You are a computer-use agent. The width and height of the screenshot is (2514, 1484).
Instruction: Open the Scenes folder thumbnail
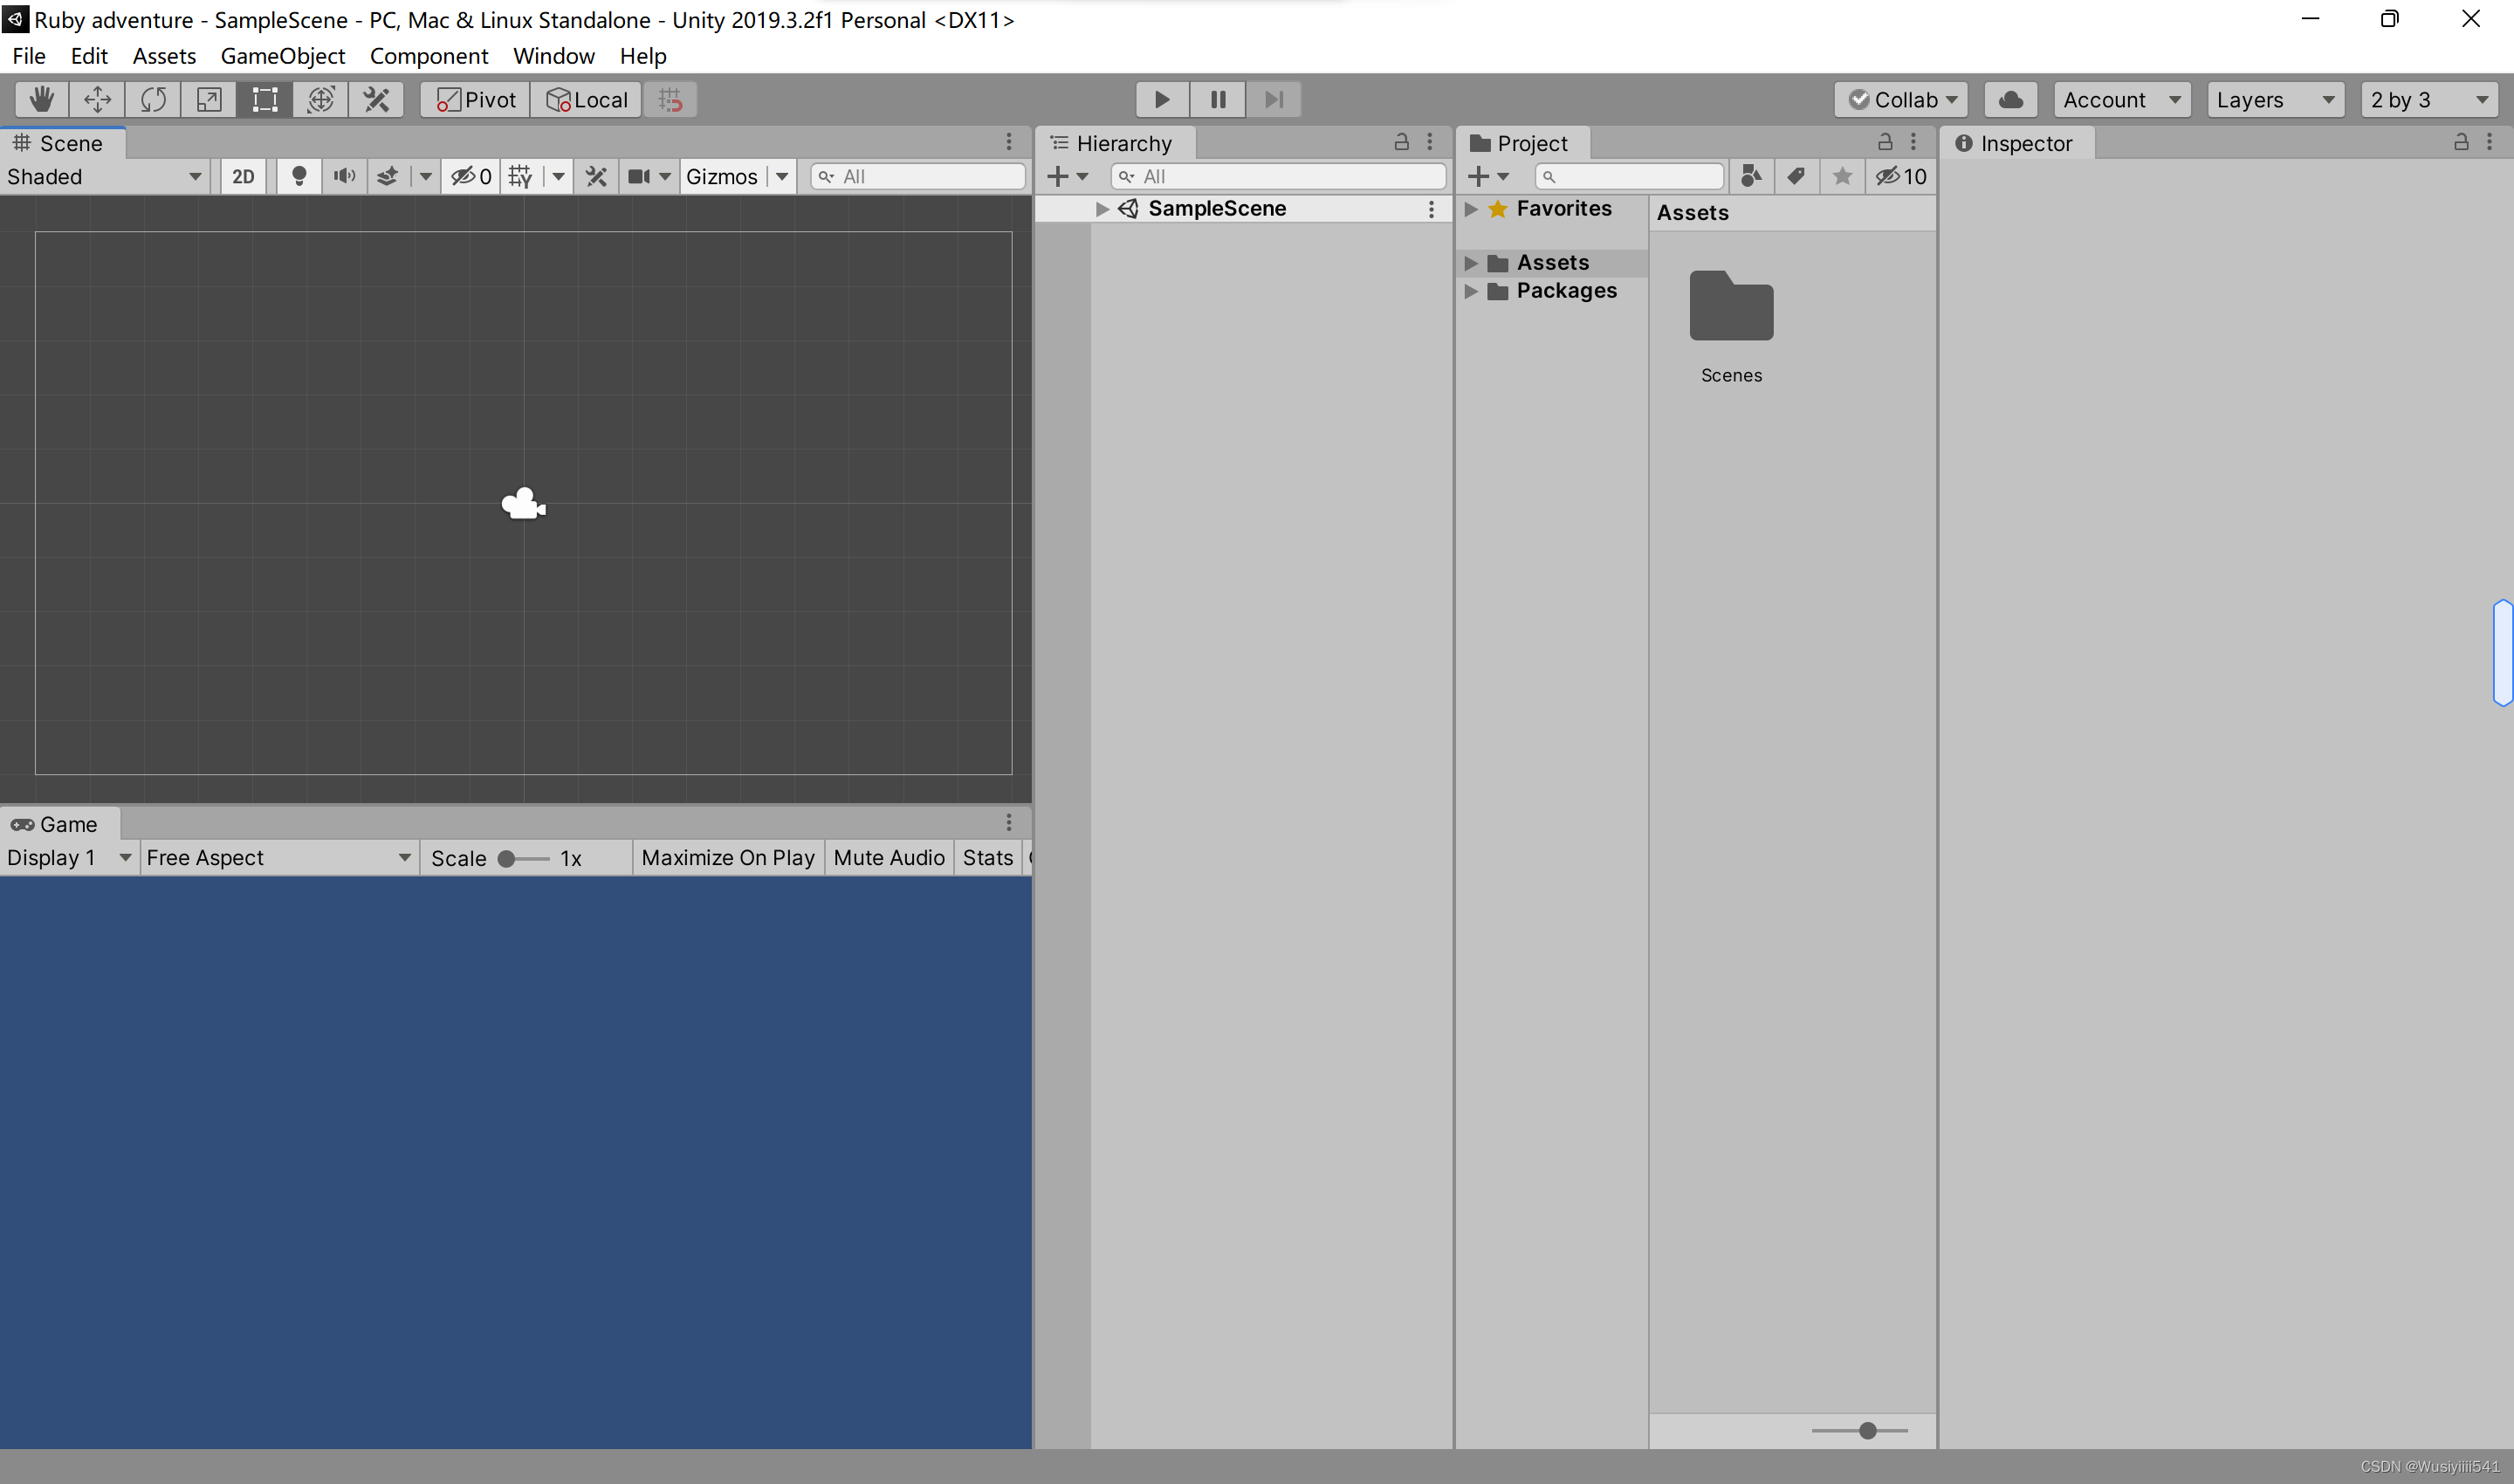[x=1731, y=308]
